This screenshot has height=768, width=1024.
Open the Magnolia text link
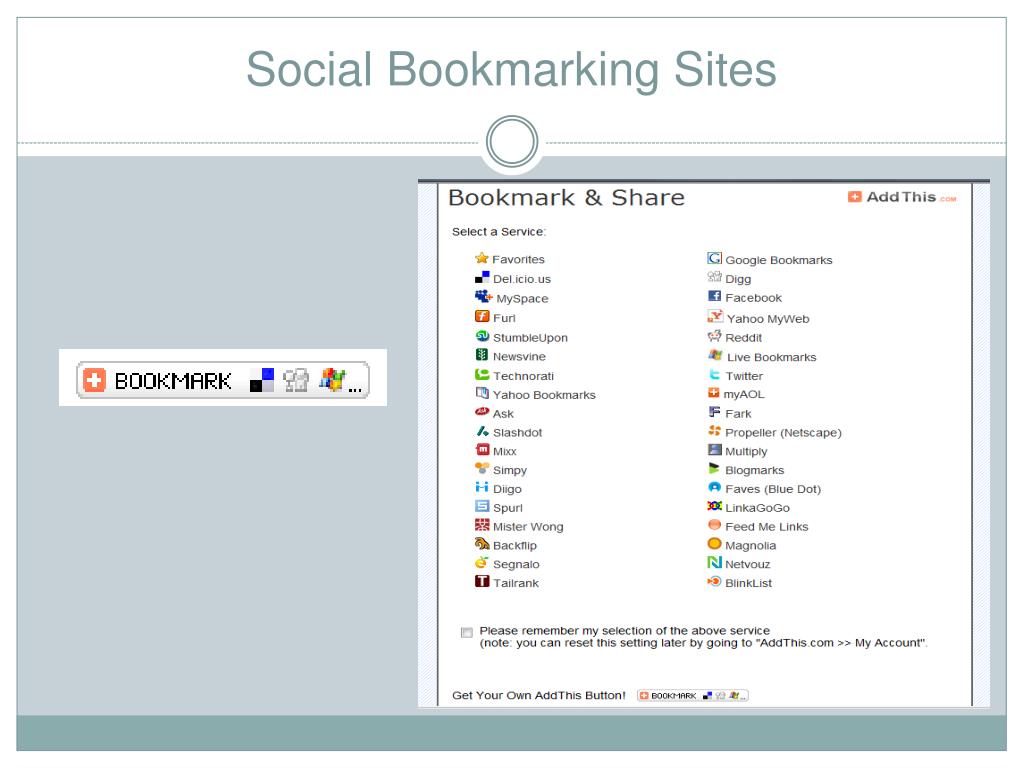750,545
